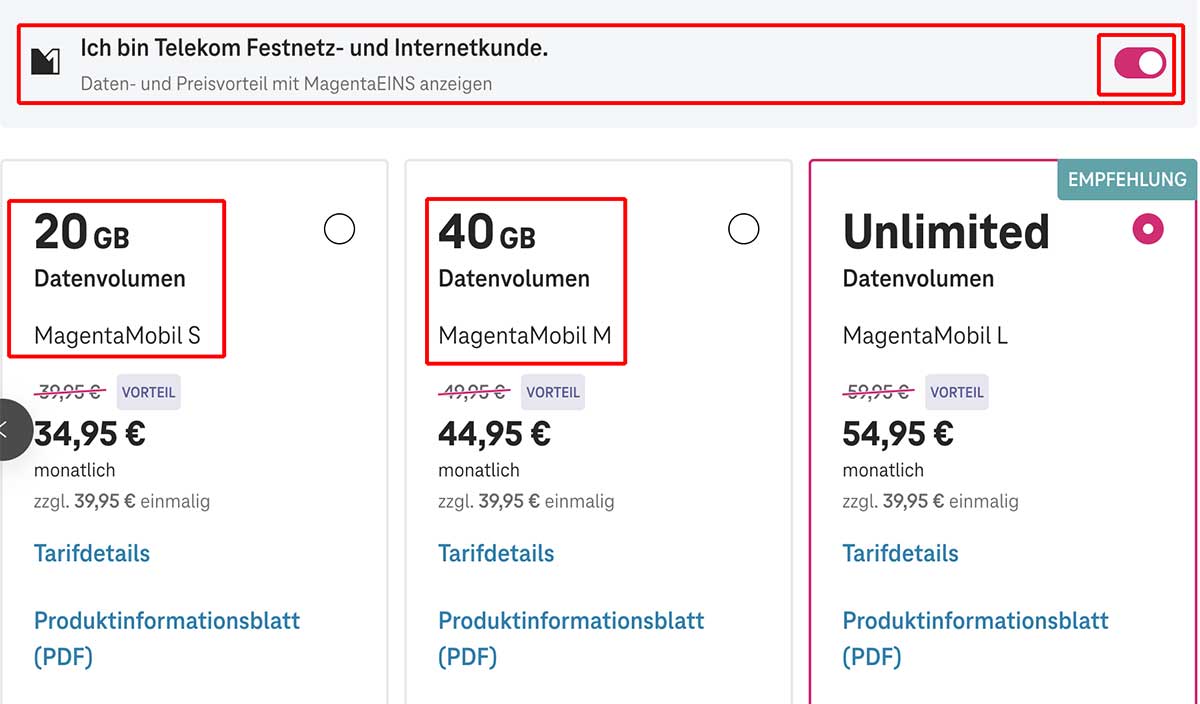Open the MagentaMobil S Produktinformationsblatt PDF

pos(166,620)
